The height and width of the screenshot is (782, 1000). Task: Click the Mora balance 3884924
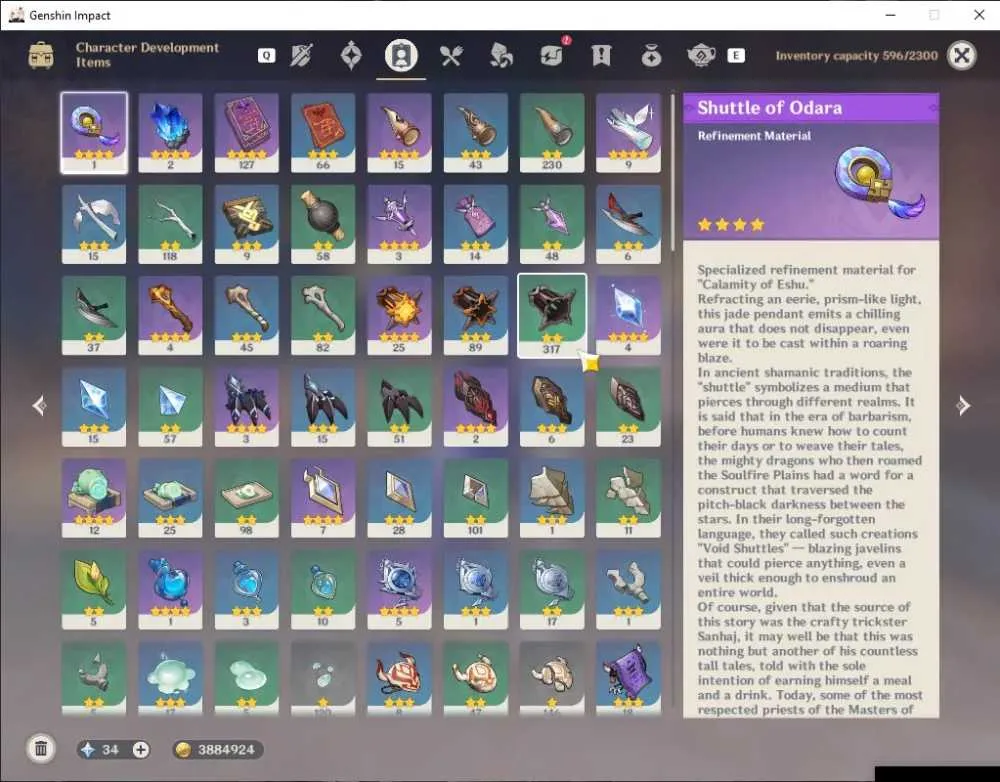point(218,749)
